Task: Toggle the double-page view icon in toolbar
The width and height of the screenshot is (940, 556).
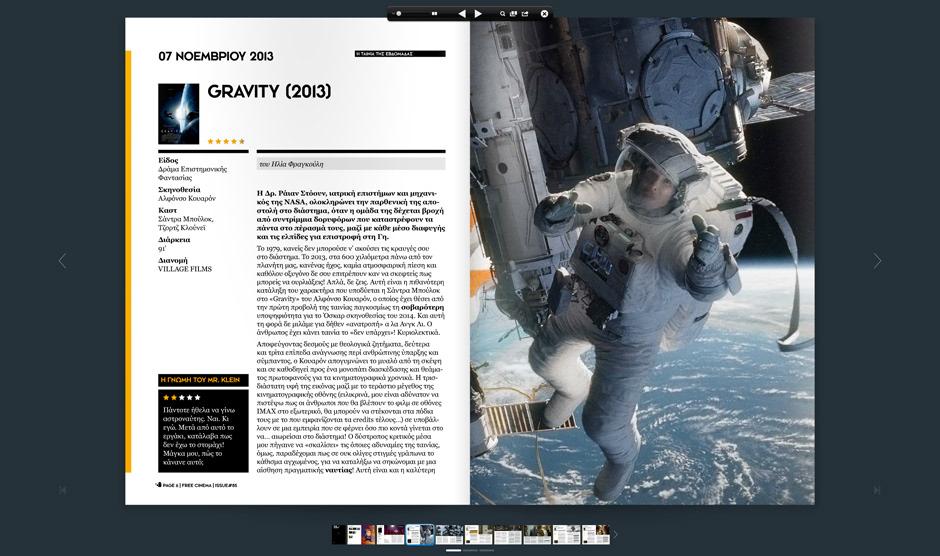Action: pos(434,13)
